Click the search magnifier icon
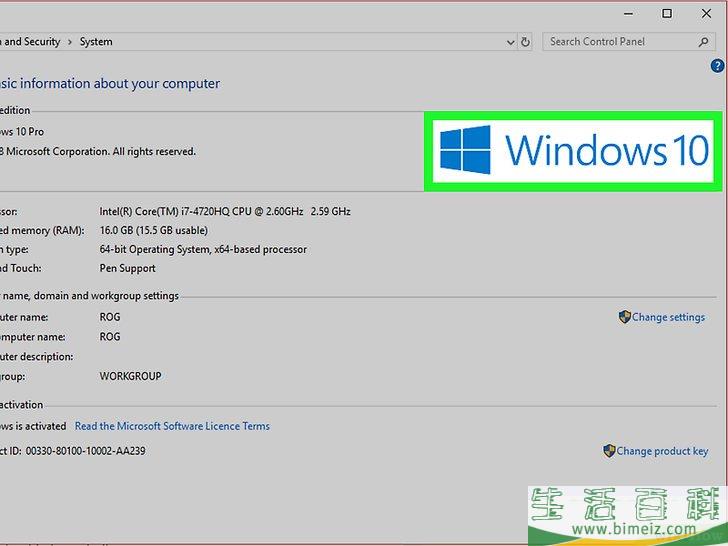728x546 pixels. [x=704, y=42]
